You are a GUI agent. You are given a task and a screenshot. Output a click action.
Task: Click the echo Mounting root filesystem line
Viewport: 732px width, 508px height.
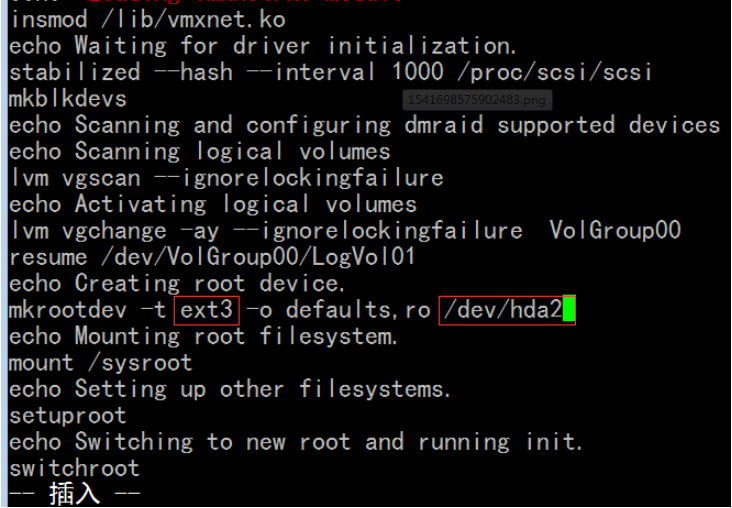pos(204,336)
